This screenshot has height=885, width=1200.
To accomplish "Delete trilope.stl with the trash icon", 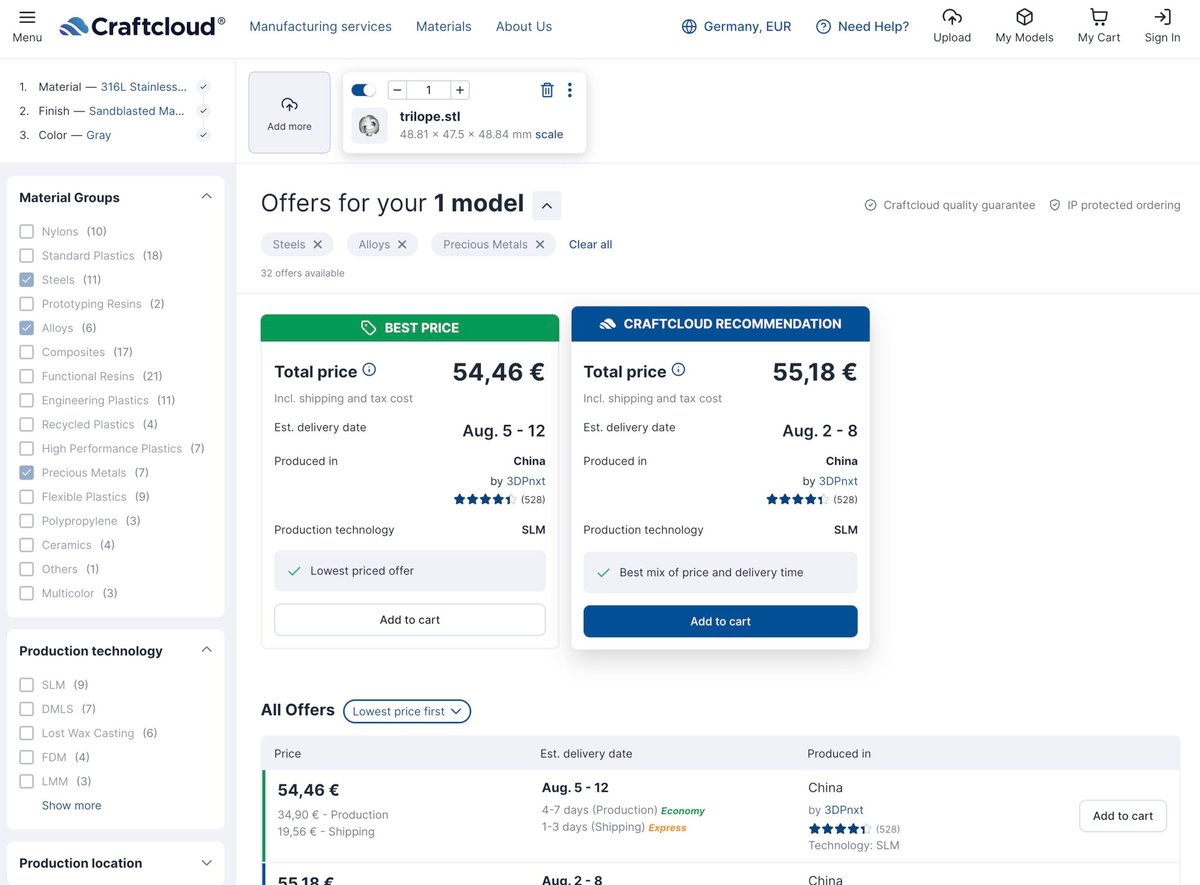I will [x=547, y=90].
